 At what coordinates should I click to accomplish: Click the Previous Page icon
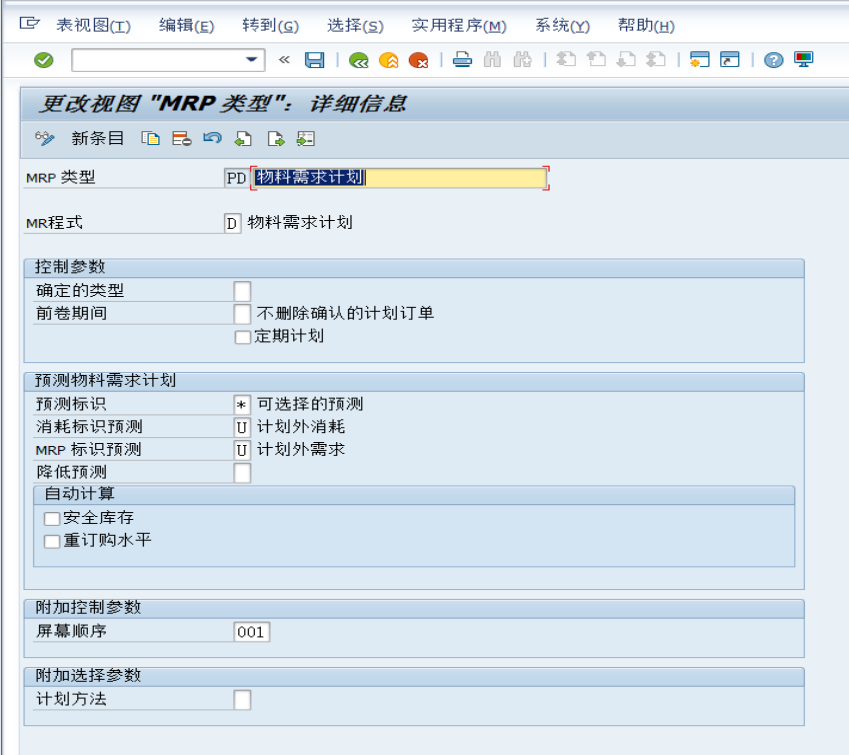click(x=596, y=60)
